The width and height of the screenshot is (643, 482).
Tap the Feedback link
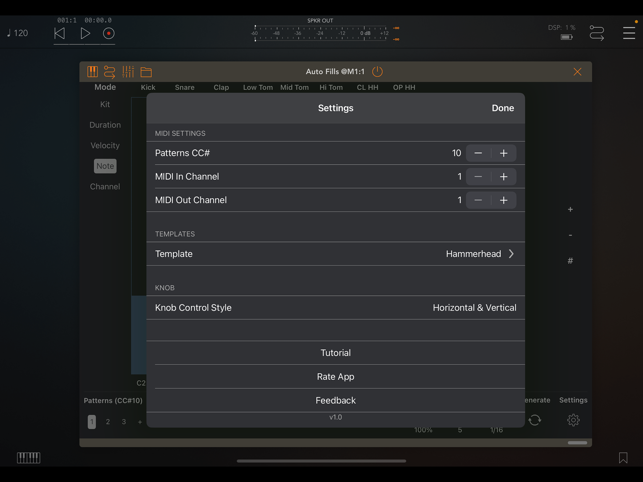coord(335,400)
